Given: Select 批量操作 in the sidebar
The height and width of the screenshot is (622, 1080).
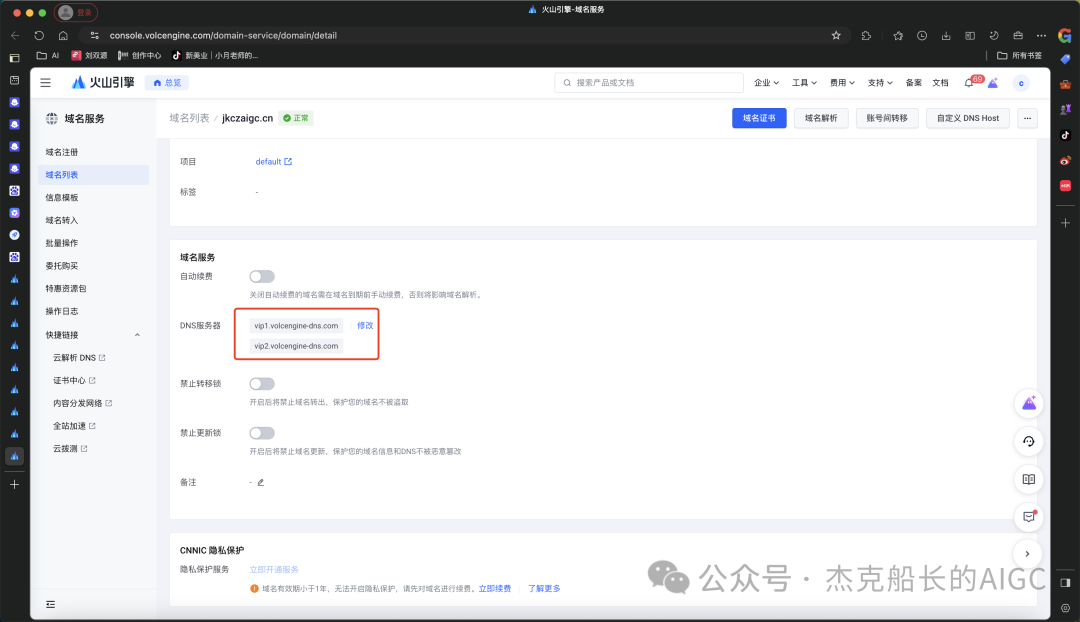Looking at the screenshot, I should [62, 243].
